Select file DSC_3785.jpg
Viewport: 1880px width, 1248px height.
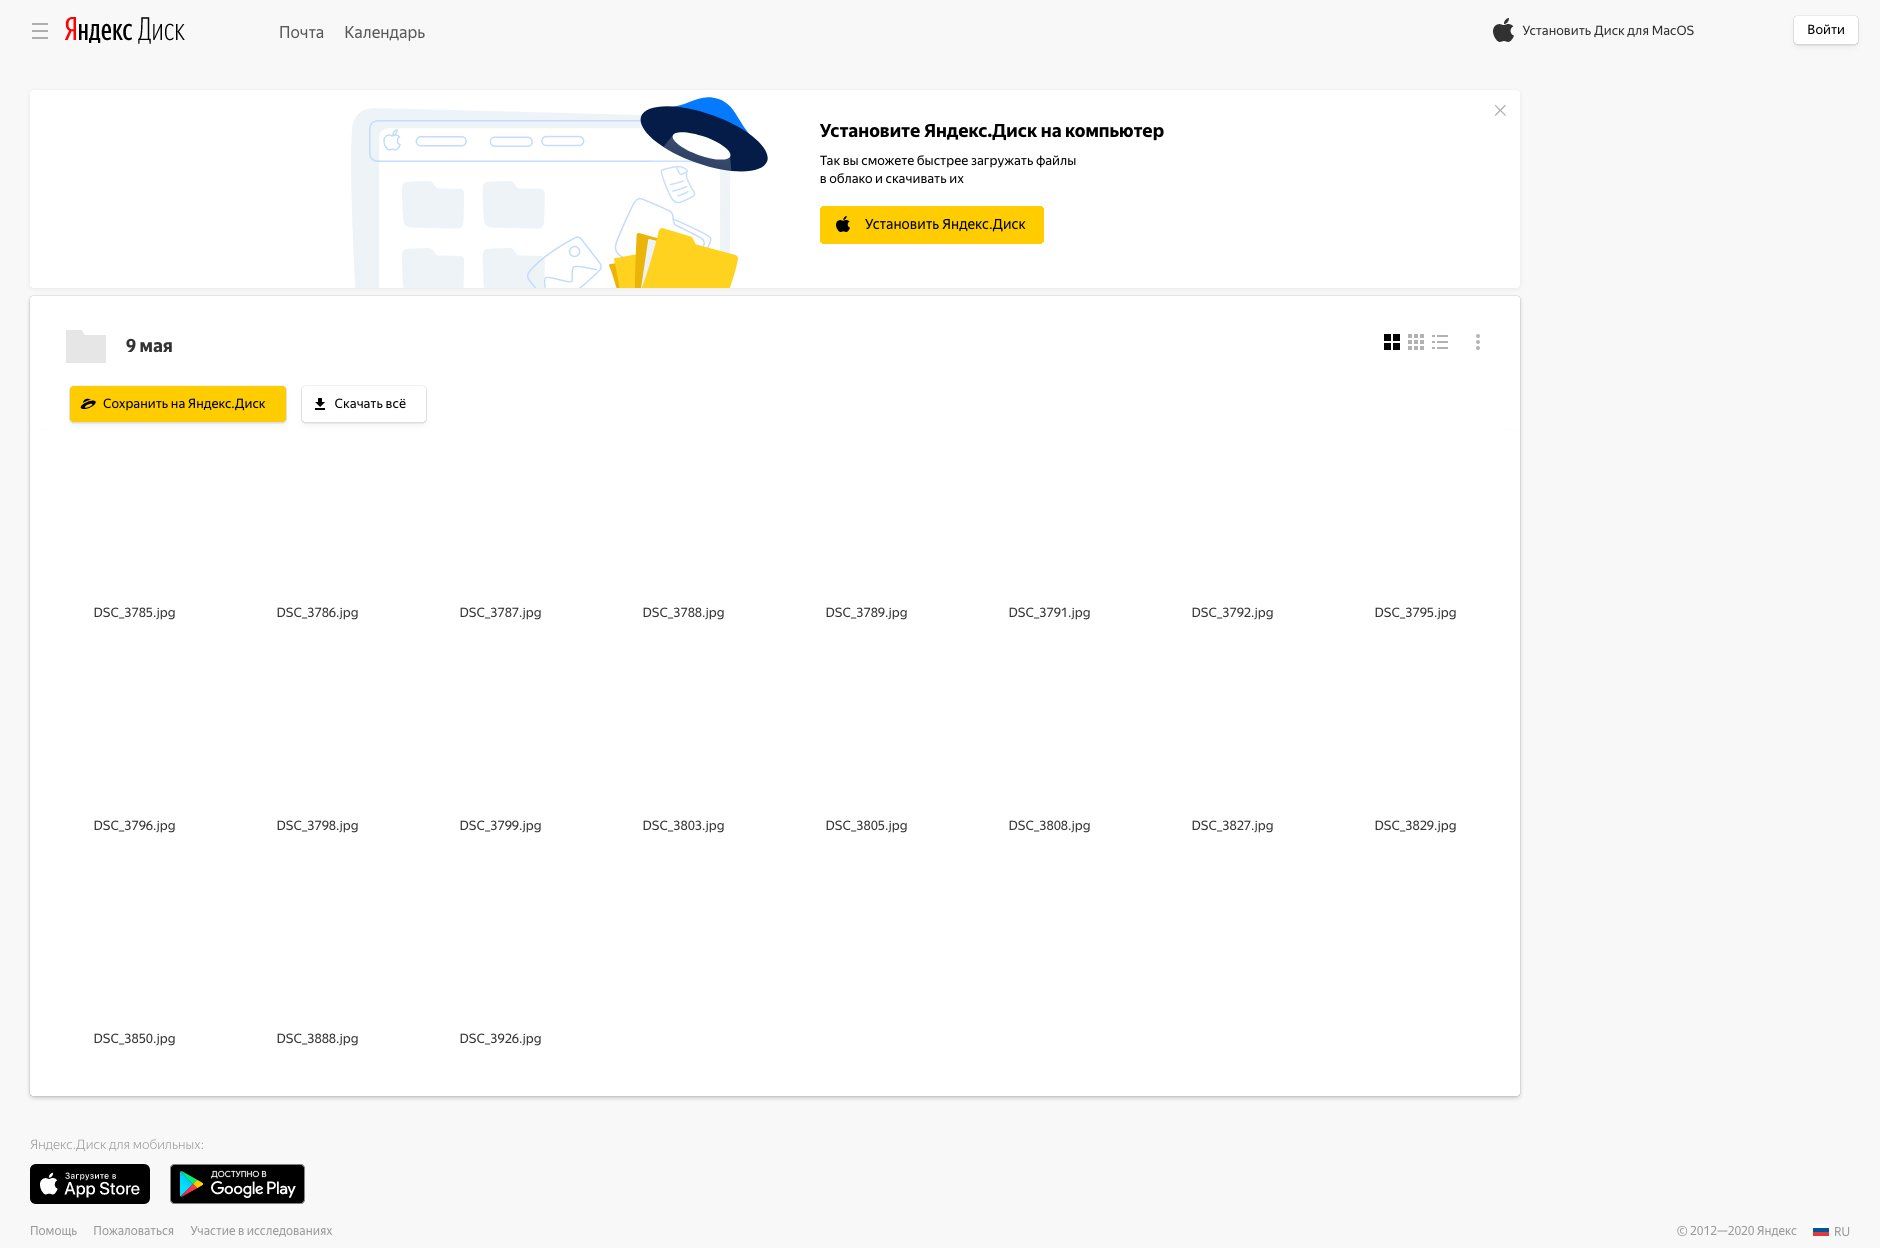(x=134, y=612)
